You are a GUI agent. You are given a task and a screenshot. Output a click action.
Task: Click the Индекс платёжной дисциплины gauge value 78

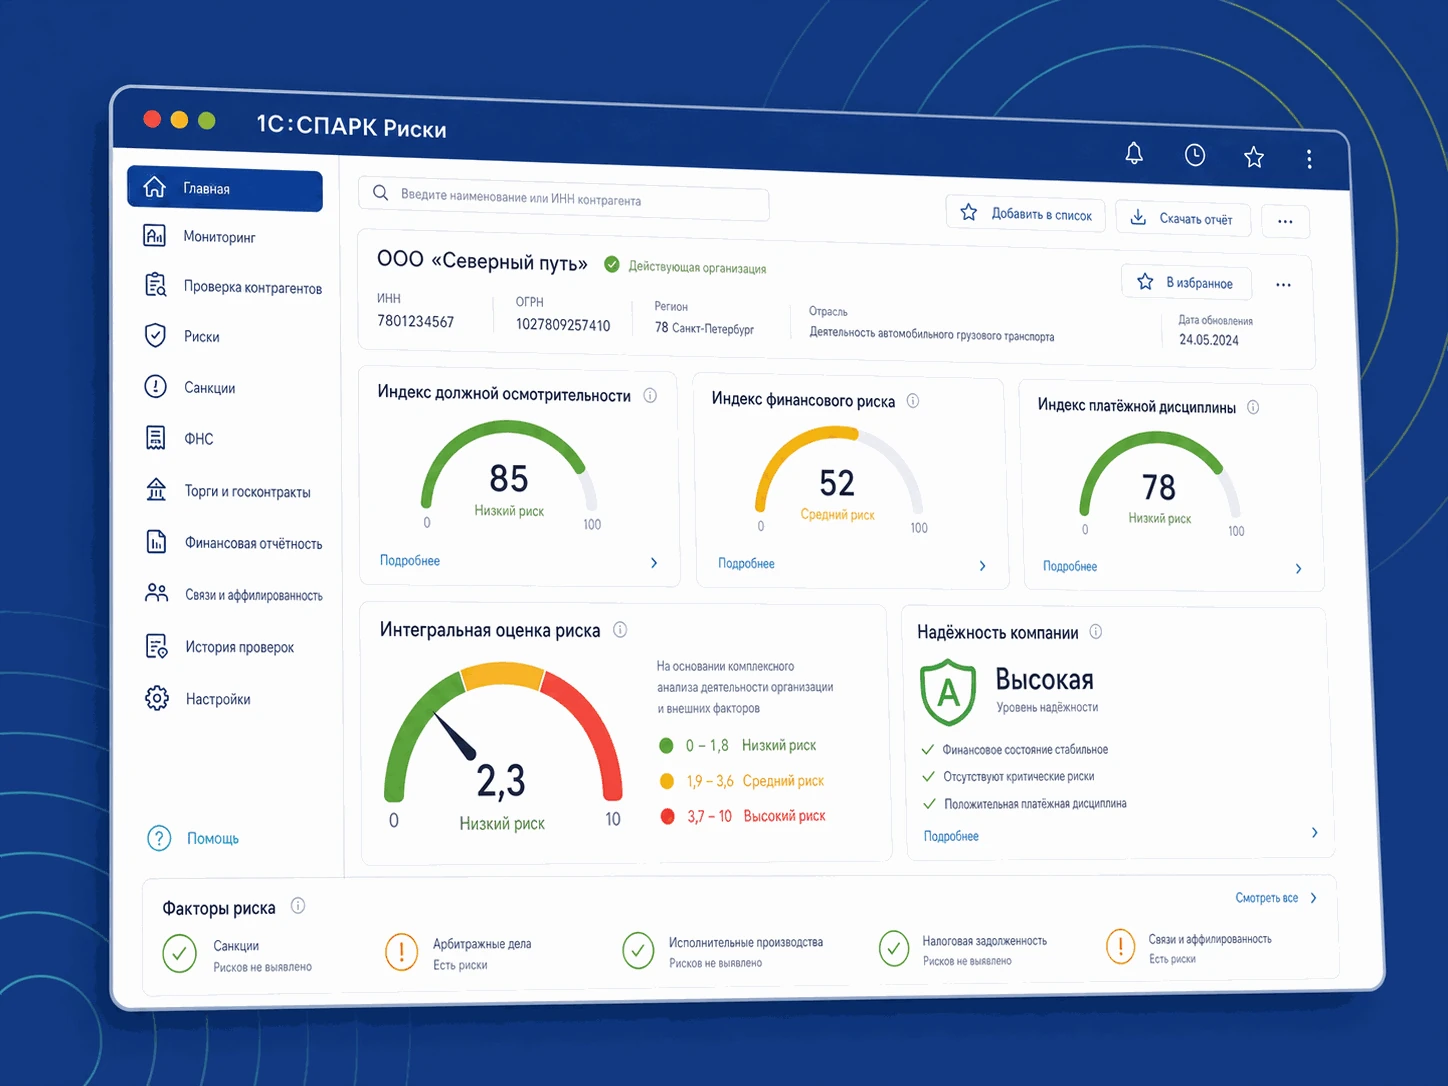(1159, 487)
